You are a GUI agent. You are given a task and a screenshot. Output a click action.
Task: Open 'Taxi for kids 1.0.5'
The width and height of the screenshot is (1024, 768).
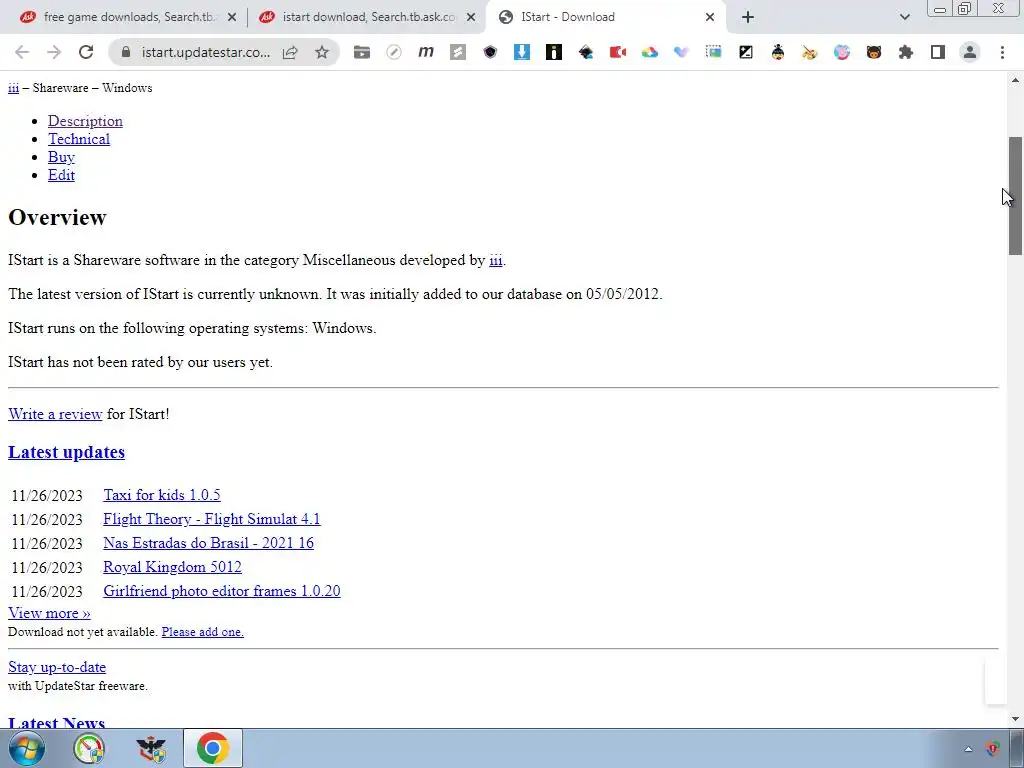[162, 495]
